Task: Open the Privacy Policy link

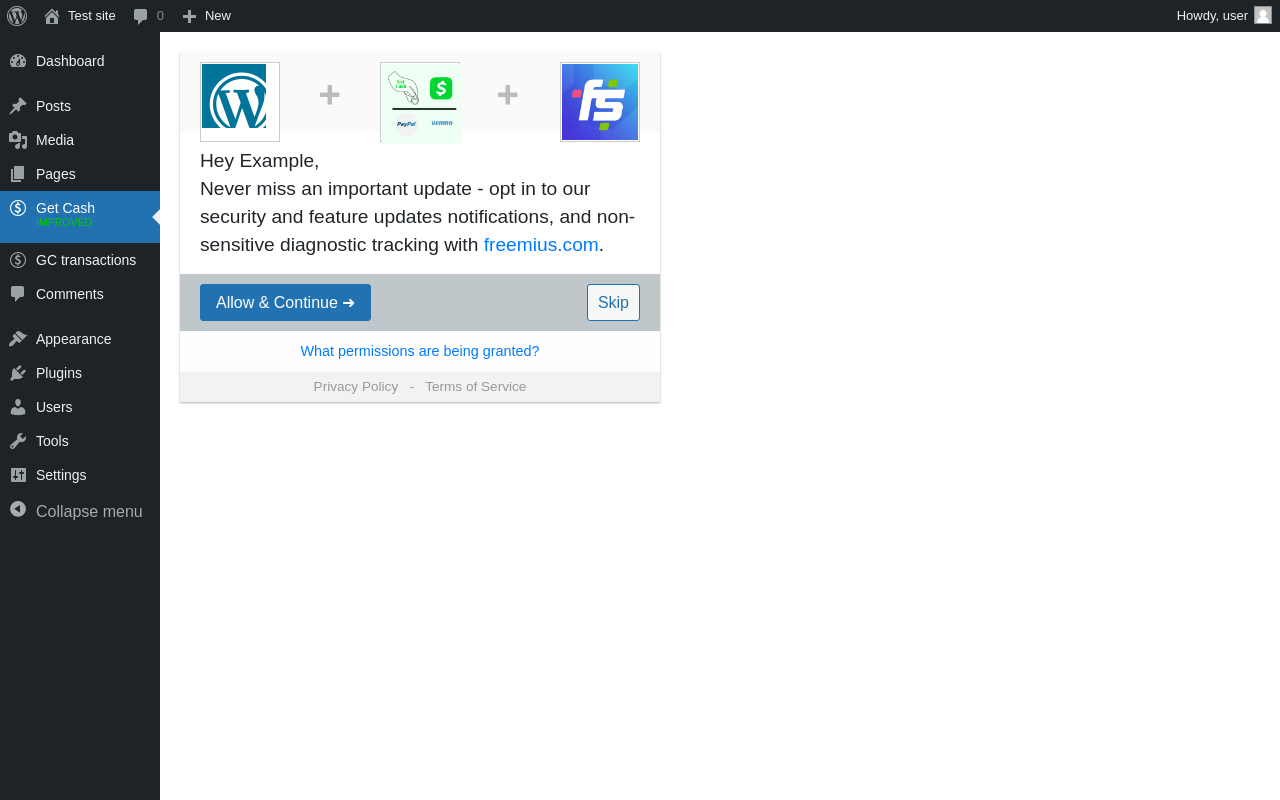Action: [356, 387]
